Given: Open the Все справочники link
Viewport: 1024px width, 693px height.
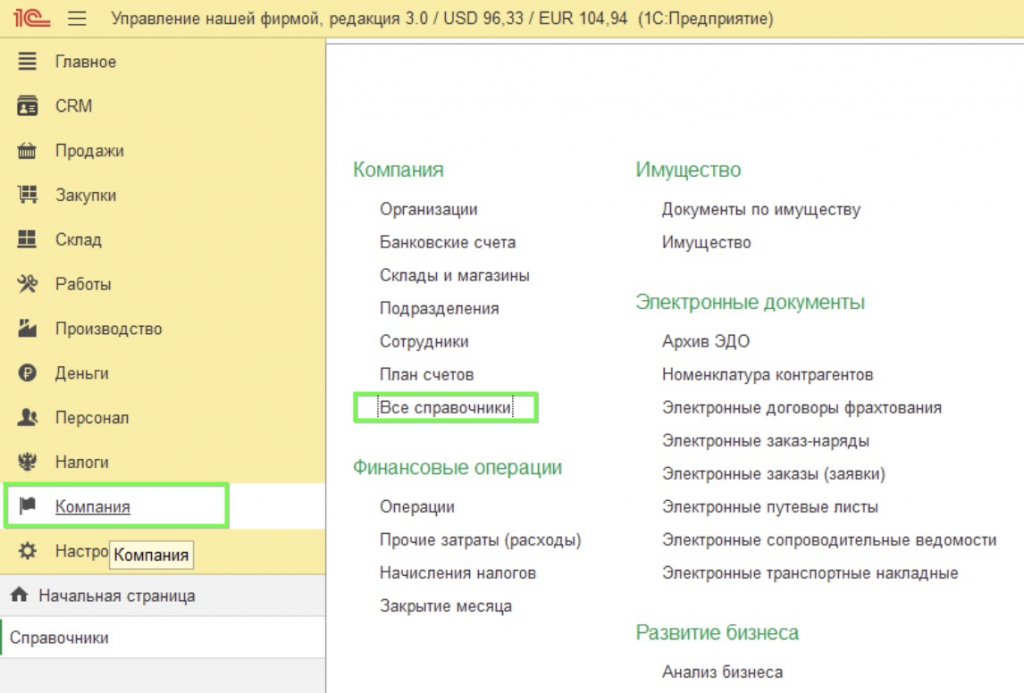Looking at the screenshot, I should (445, 408).
